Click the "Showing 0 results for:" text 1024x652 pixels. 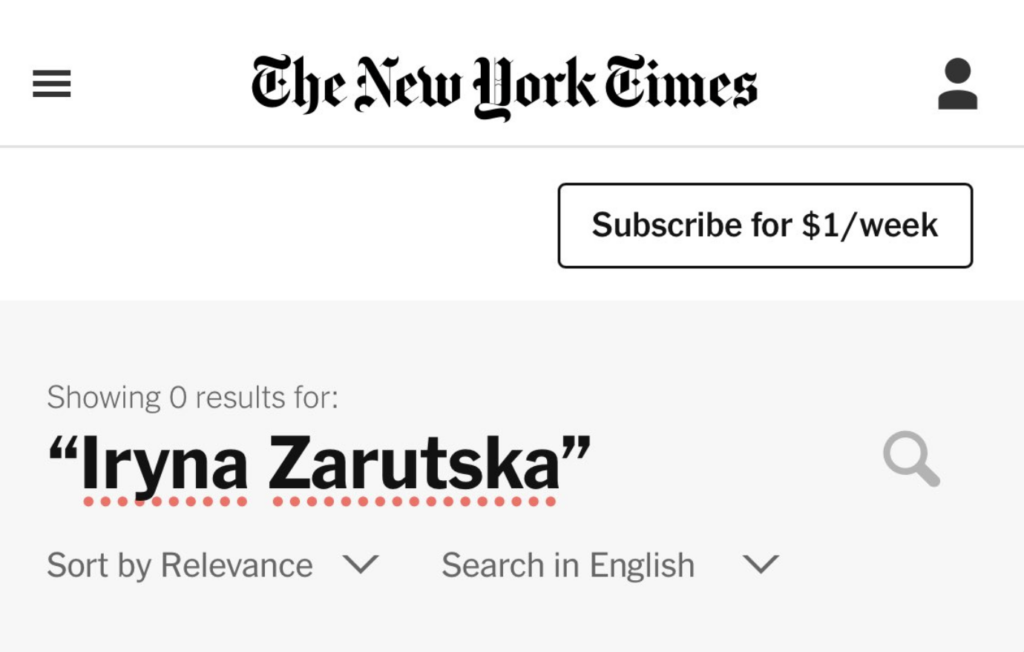click(x=193, y=398)
